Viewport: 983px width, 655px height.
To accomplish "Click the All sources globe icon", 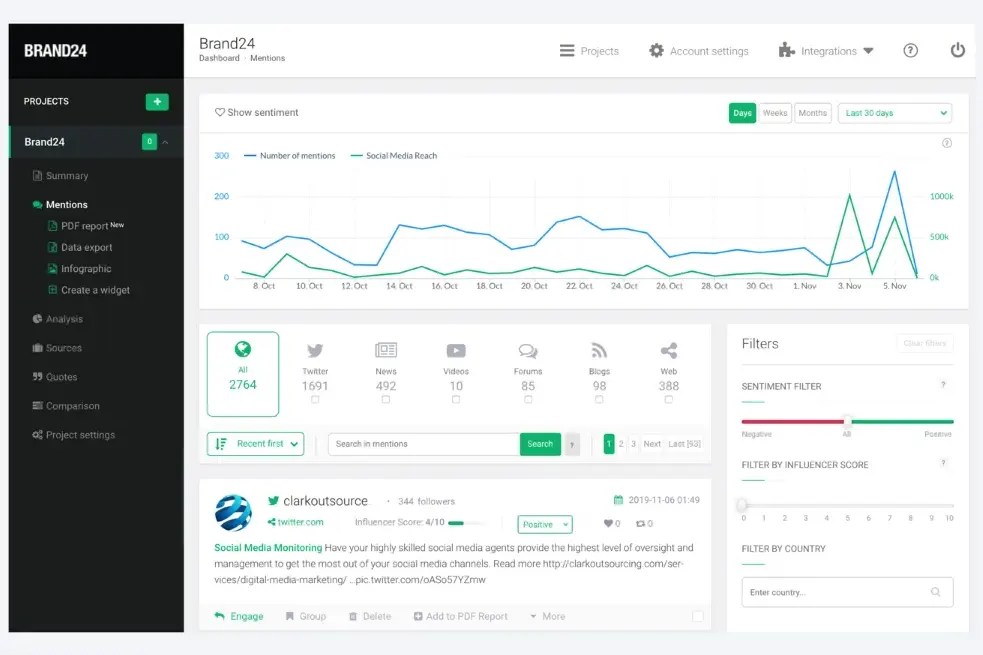I will coord(243,350).
